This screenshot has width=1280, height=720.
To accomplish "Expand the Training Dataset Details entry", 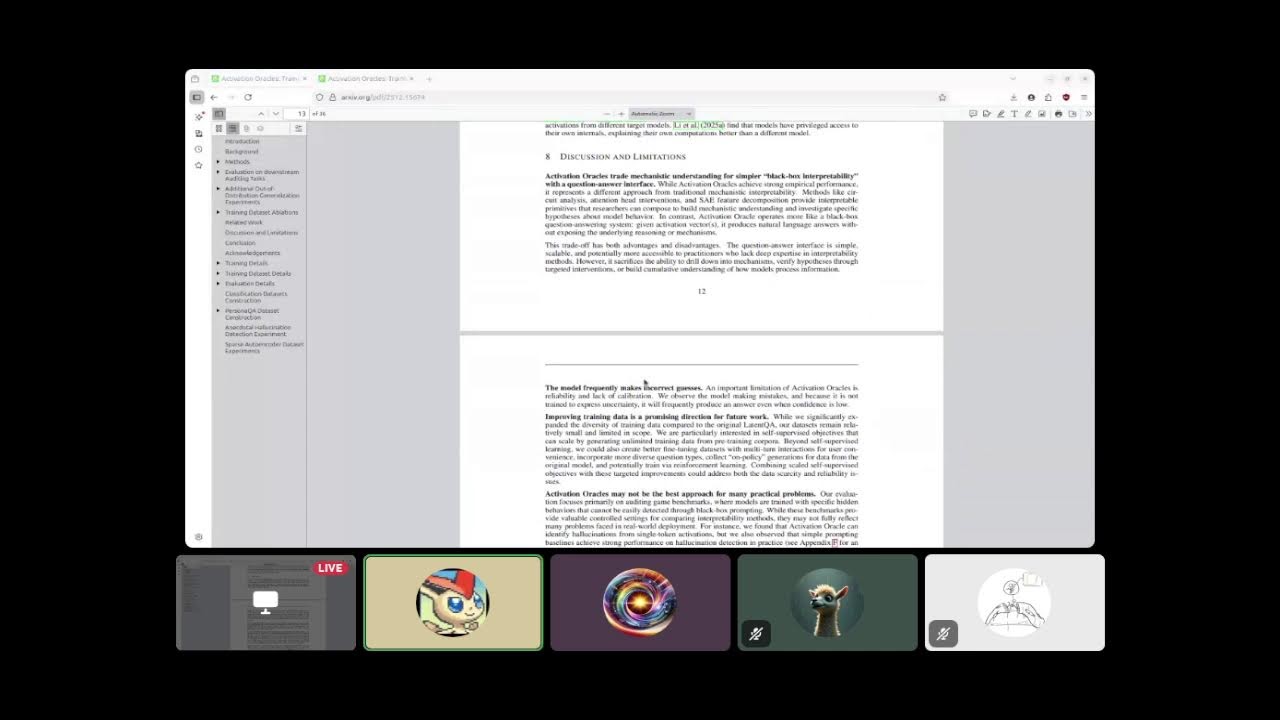I will [218, 273].
